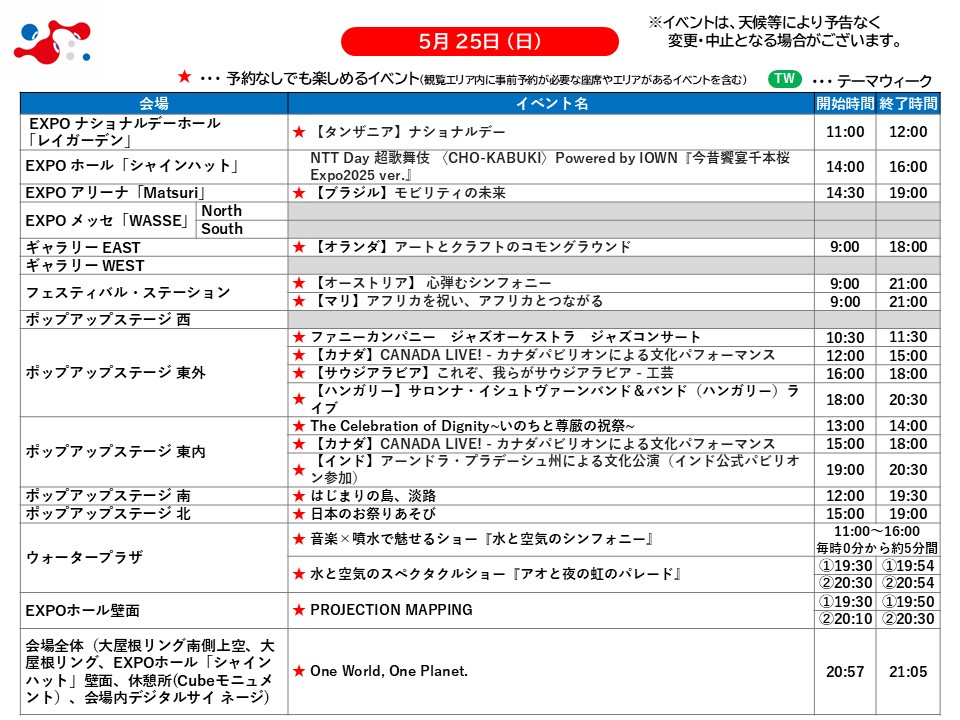
Task: Click the star next to PROJECTION MAPPING
Action: (x=298, y=610)
